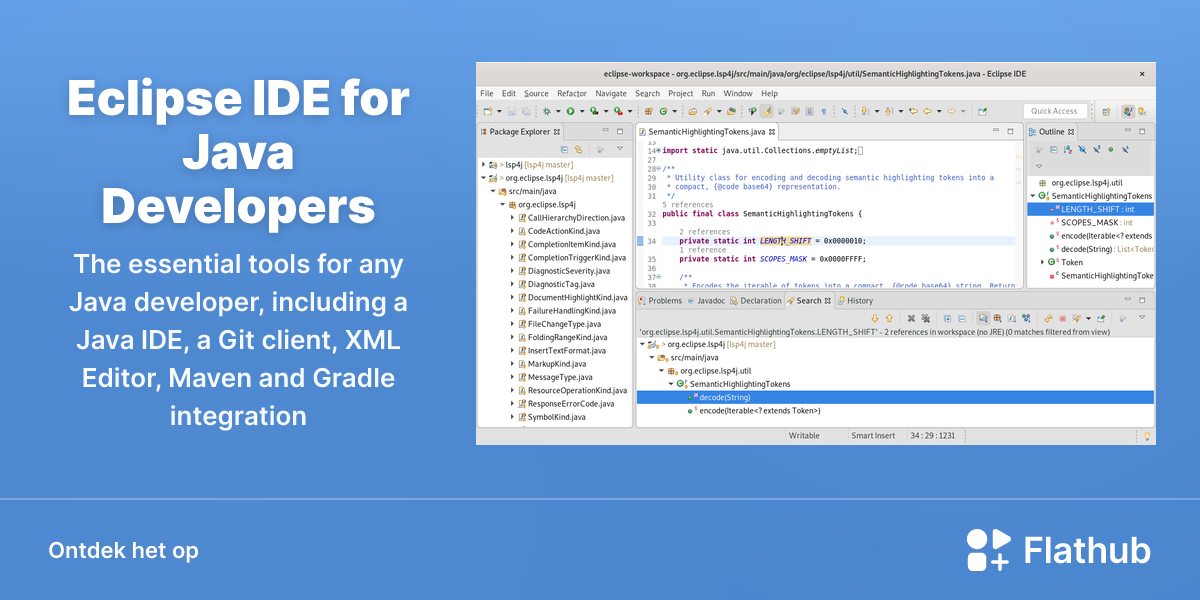1200x600 pixels.
Task: Click Collapse All icon in Search view
Action: pyautogui.click(x=962, y=318)
